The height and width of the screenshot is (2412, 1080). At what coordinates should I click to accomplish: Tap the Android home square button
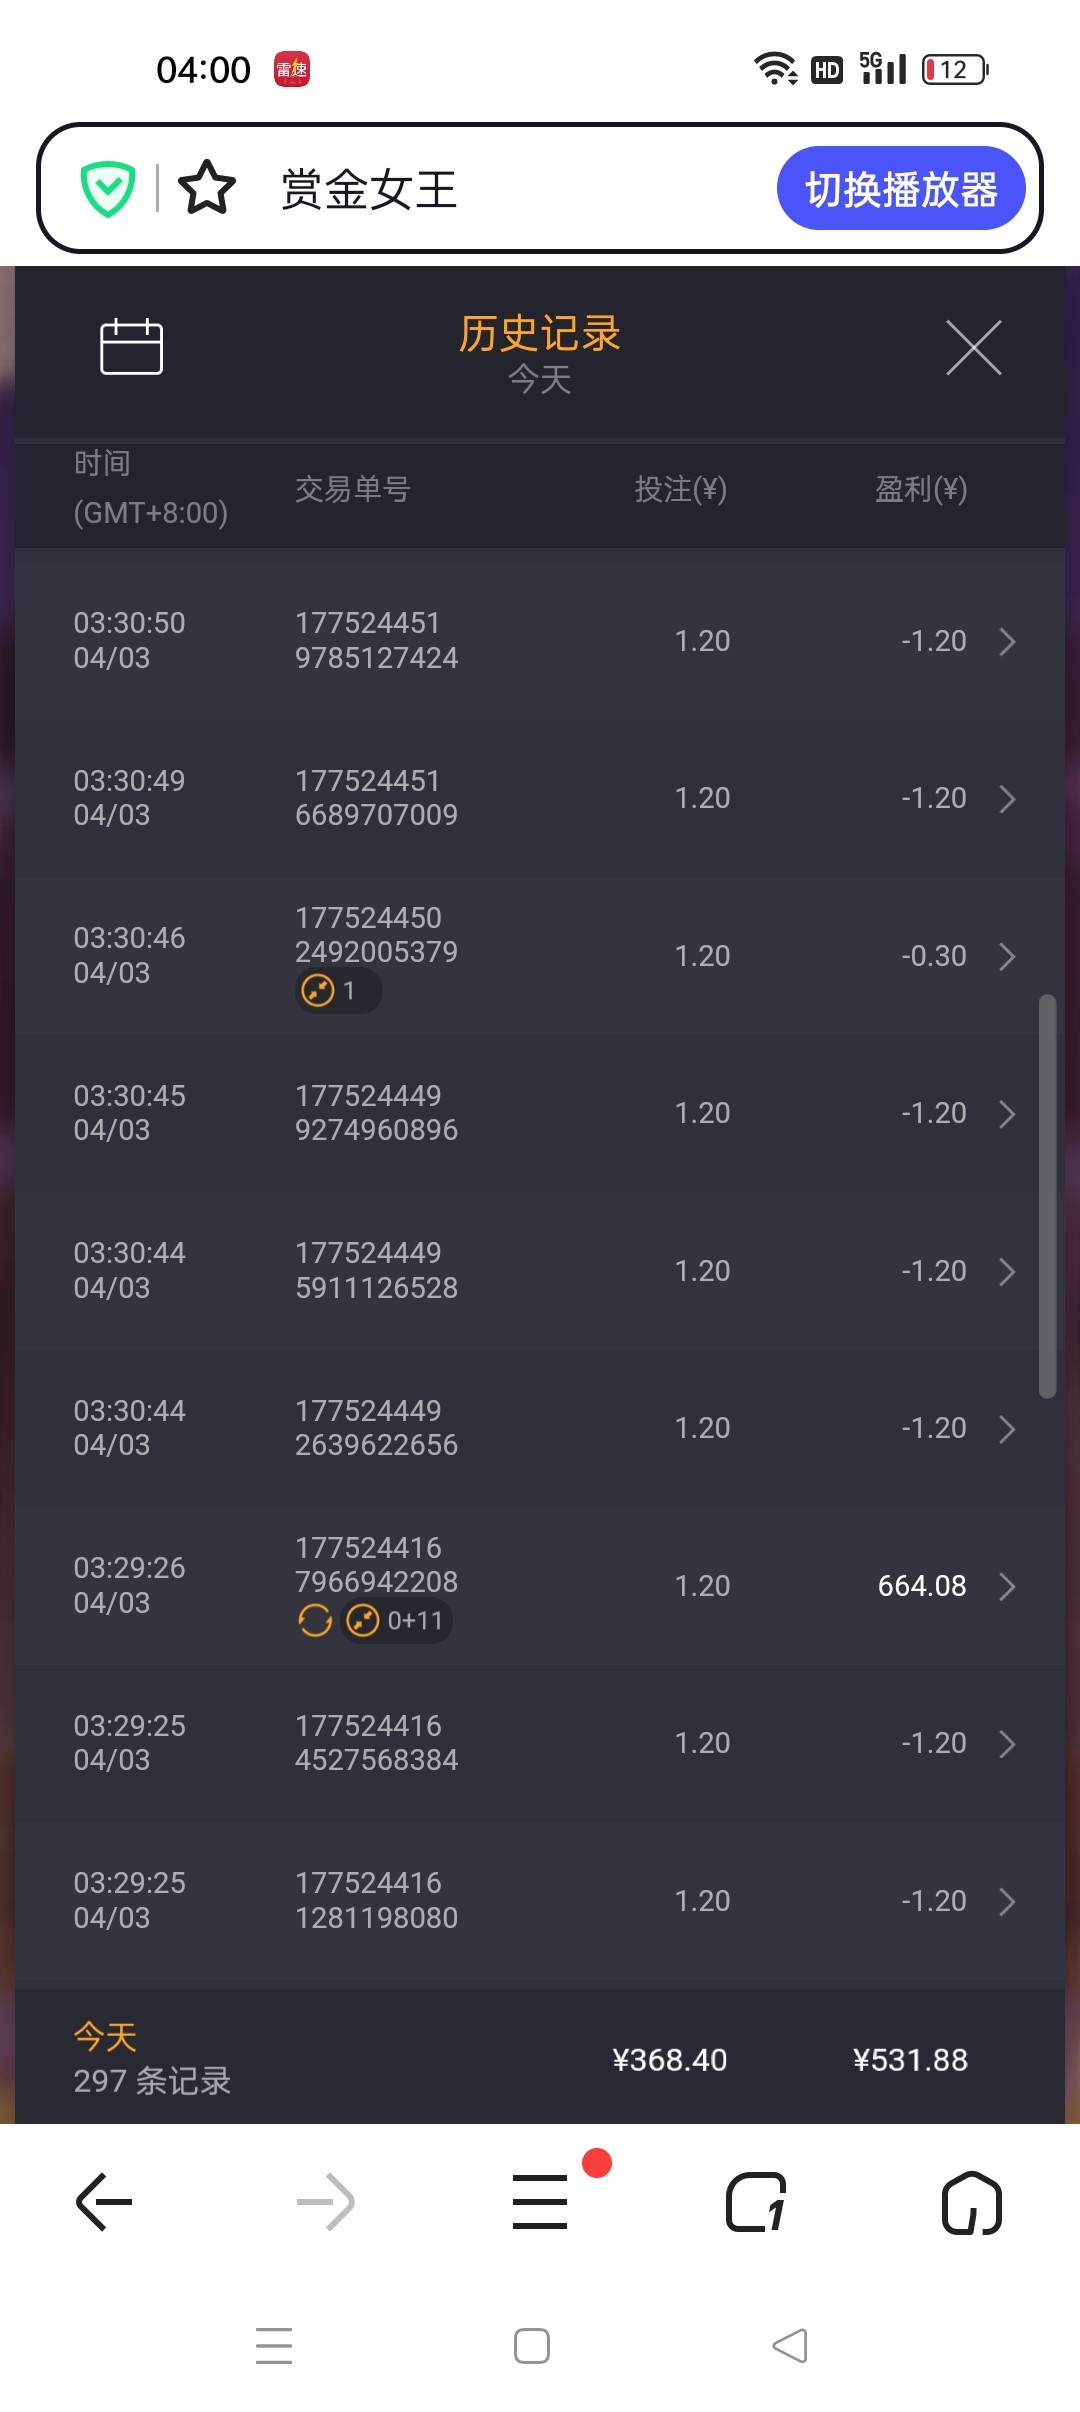pos(532,2346)
